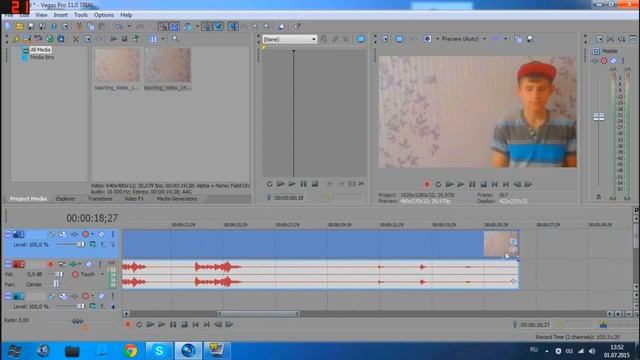Click the track one Level slider handle
Image resolution: width=640 pixels, height=360 pixels.
pos(80,244)
